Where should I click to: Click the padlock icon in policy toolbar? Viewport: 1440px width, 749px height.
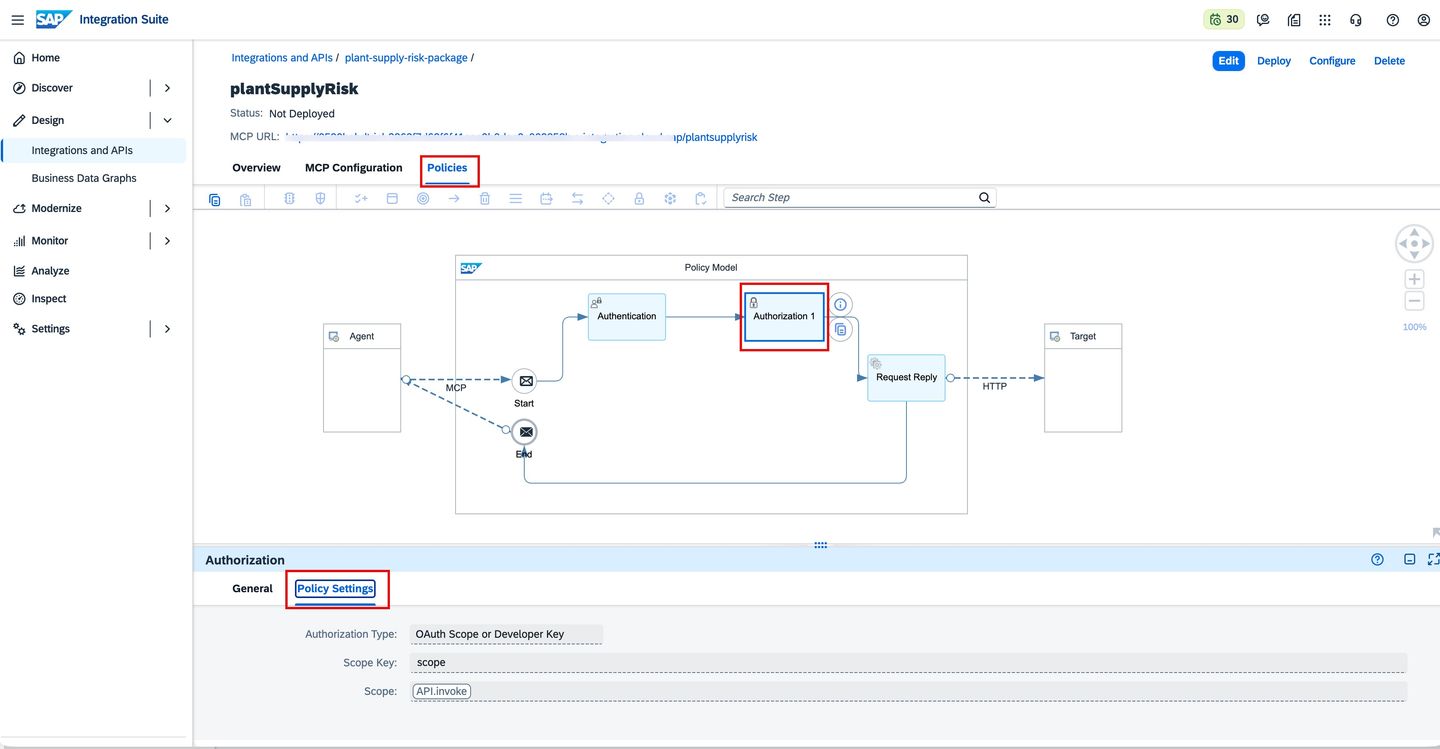point(639,198)
